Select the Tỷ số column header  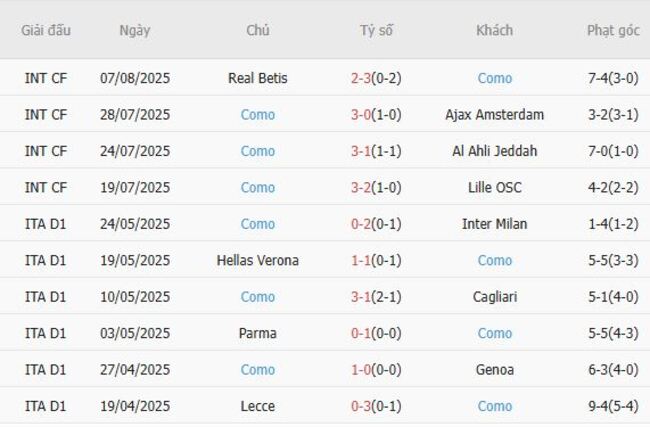[x=376, y=30]
